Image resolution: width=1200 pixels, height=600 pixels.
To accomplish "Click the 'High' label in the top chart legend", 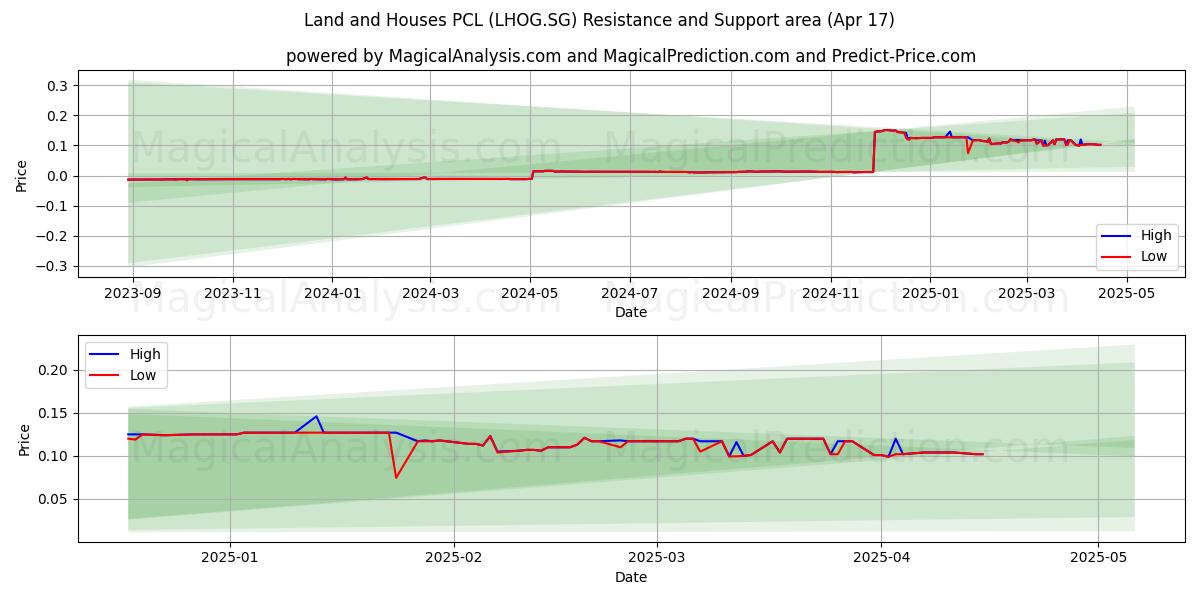I will point(1156,236).
